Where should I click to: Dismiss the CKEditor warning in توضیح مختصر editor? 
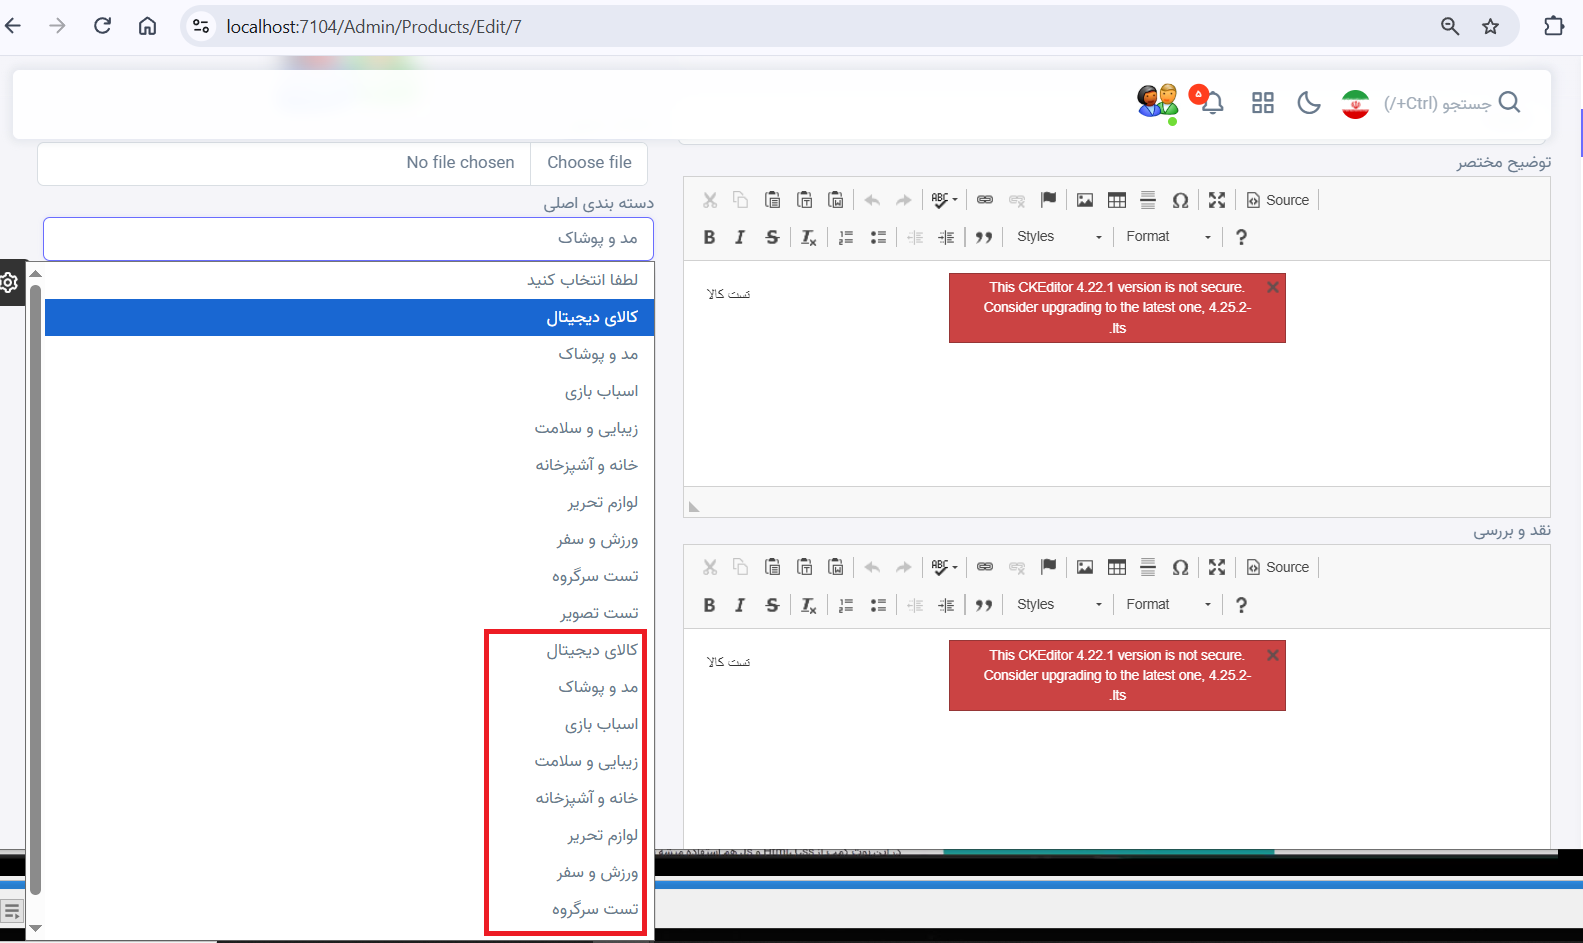click(1273, 287)
